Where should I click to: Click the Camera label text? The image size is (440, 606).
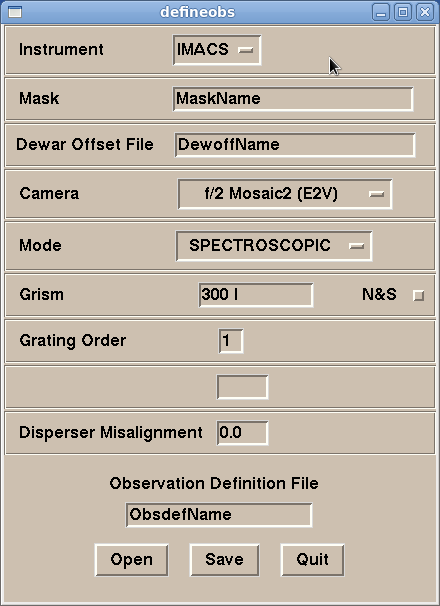(x=49, y=194)
